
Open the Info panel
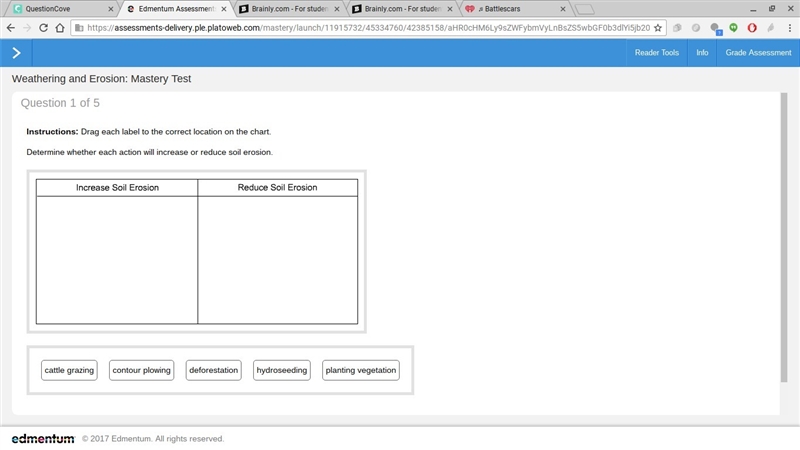point(702,53)
